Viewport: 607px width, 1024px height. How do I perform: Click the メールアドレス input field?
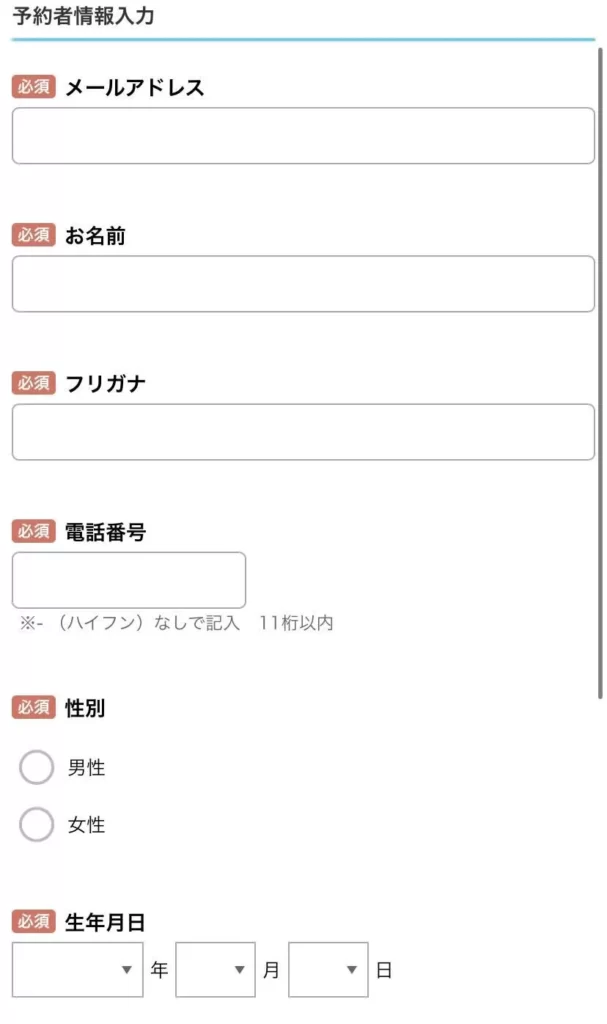click(303, 136)
